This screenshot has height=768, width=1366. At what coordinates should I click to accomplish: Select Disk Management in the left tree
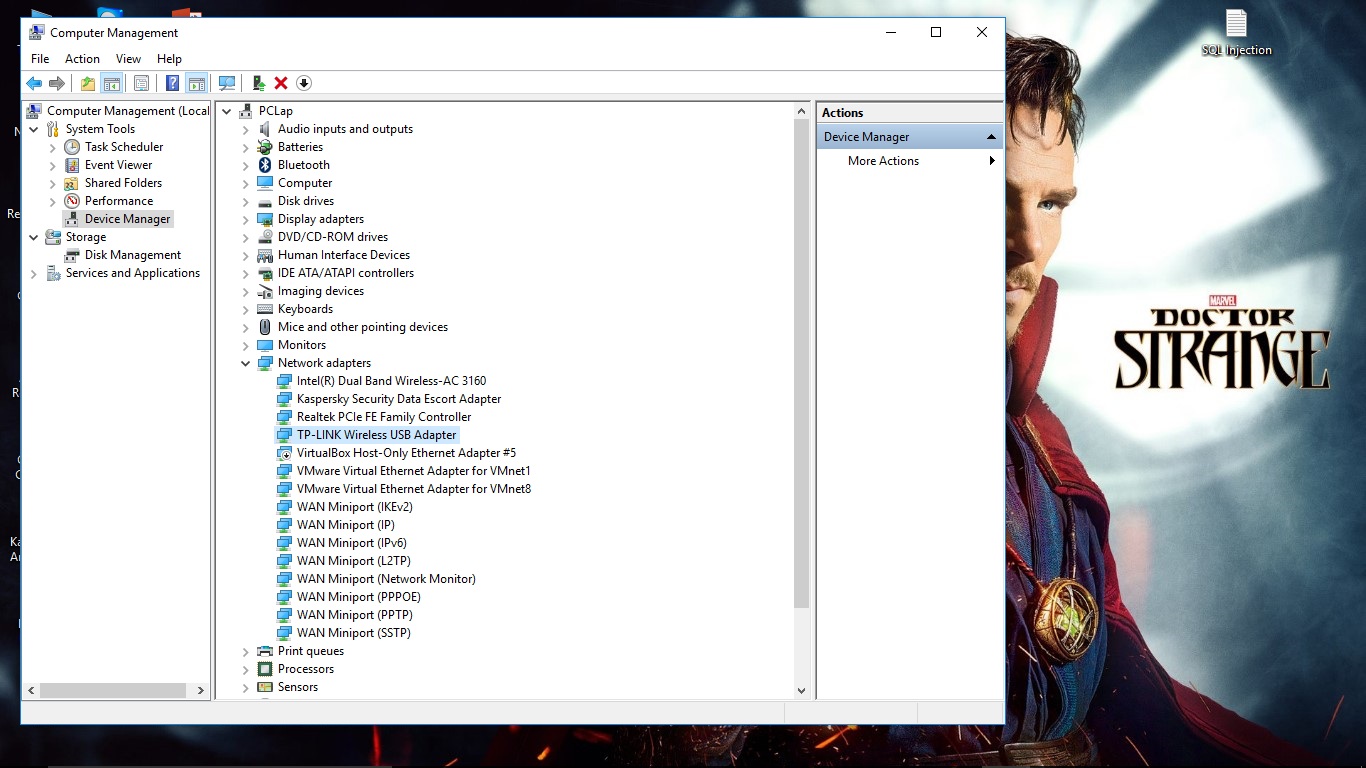133,255
